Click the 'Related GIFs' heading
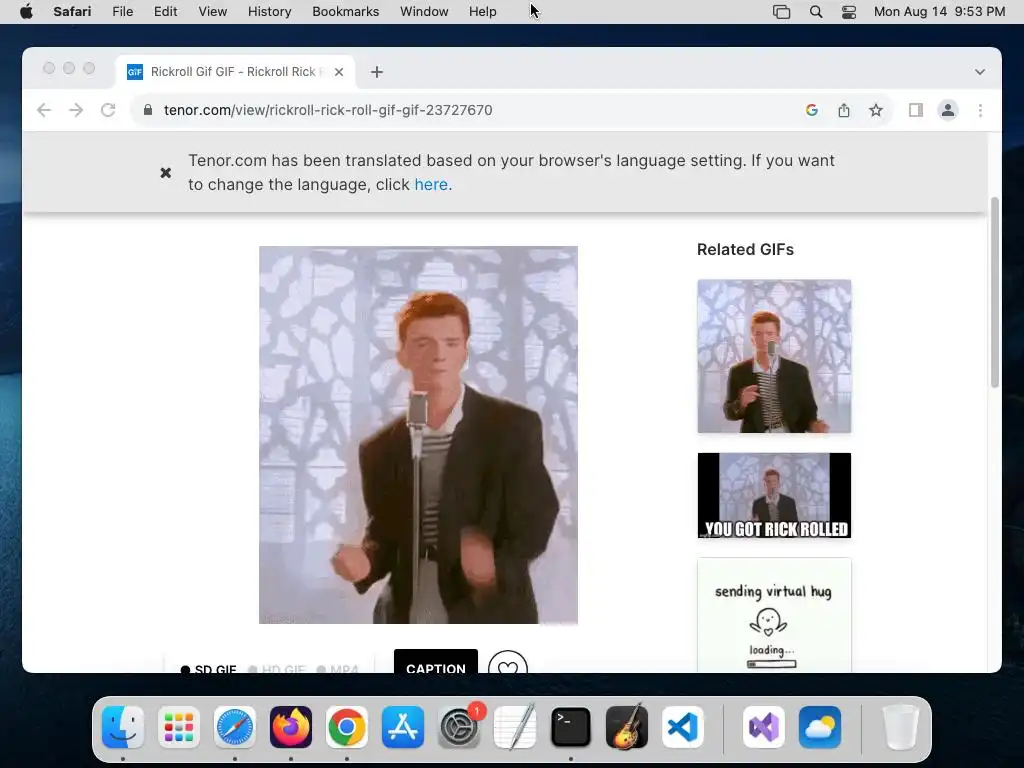 (745, 249)
